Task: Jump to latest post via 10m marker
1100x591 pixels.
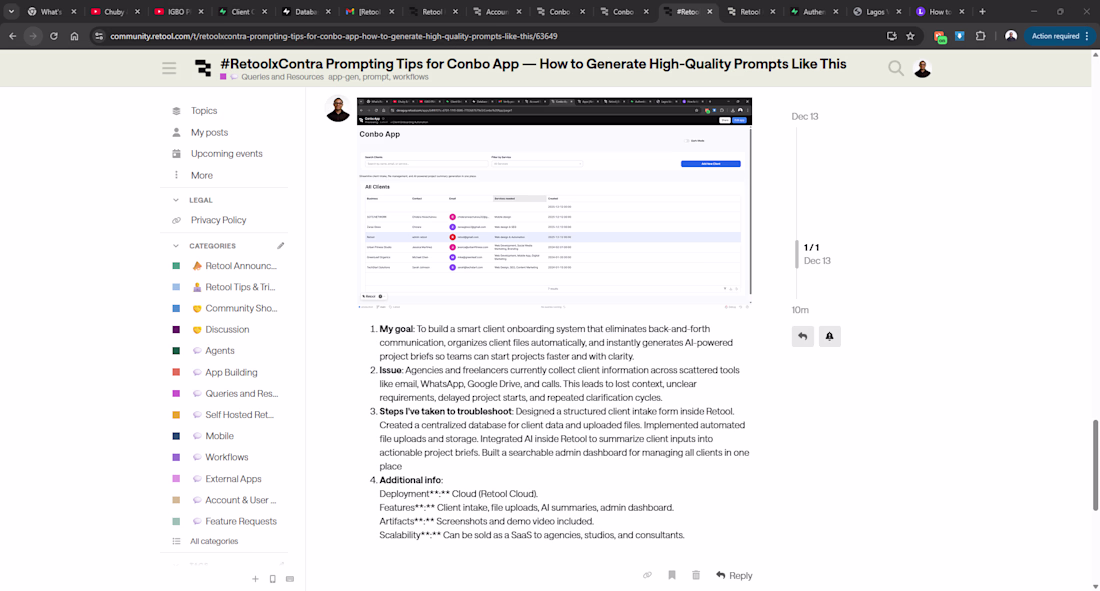Action: click(x=800, y=310)
